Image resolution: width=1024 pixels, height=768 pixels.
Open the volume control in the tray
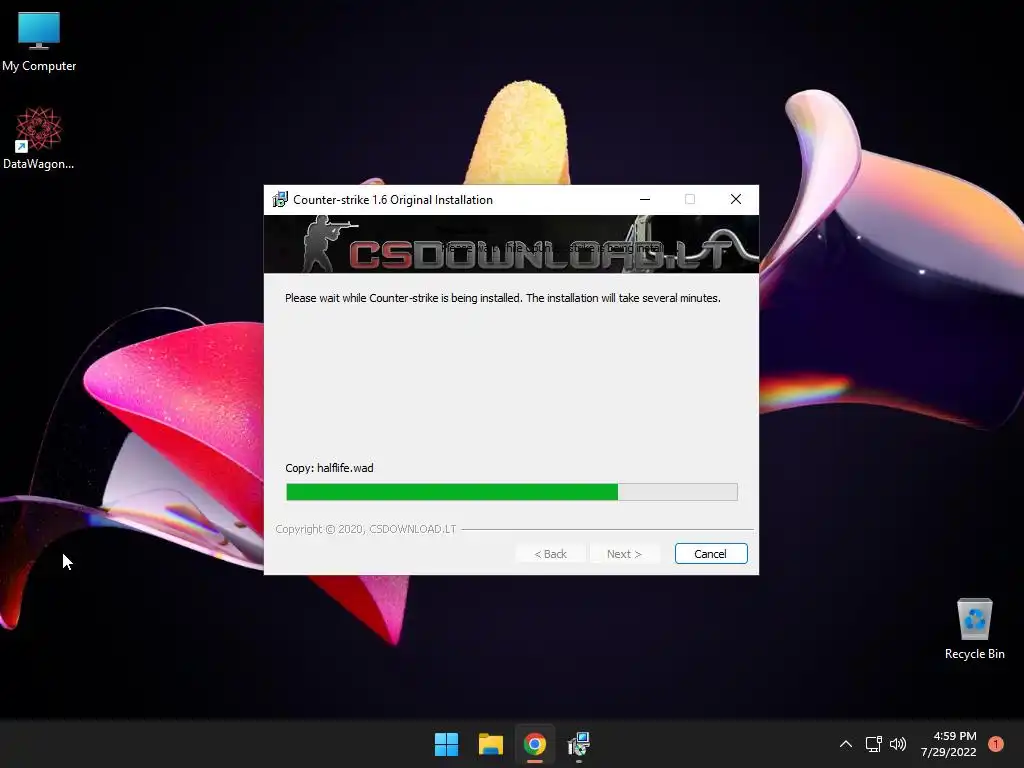click(898, 744)
